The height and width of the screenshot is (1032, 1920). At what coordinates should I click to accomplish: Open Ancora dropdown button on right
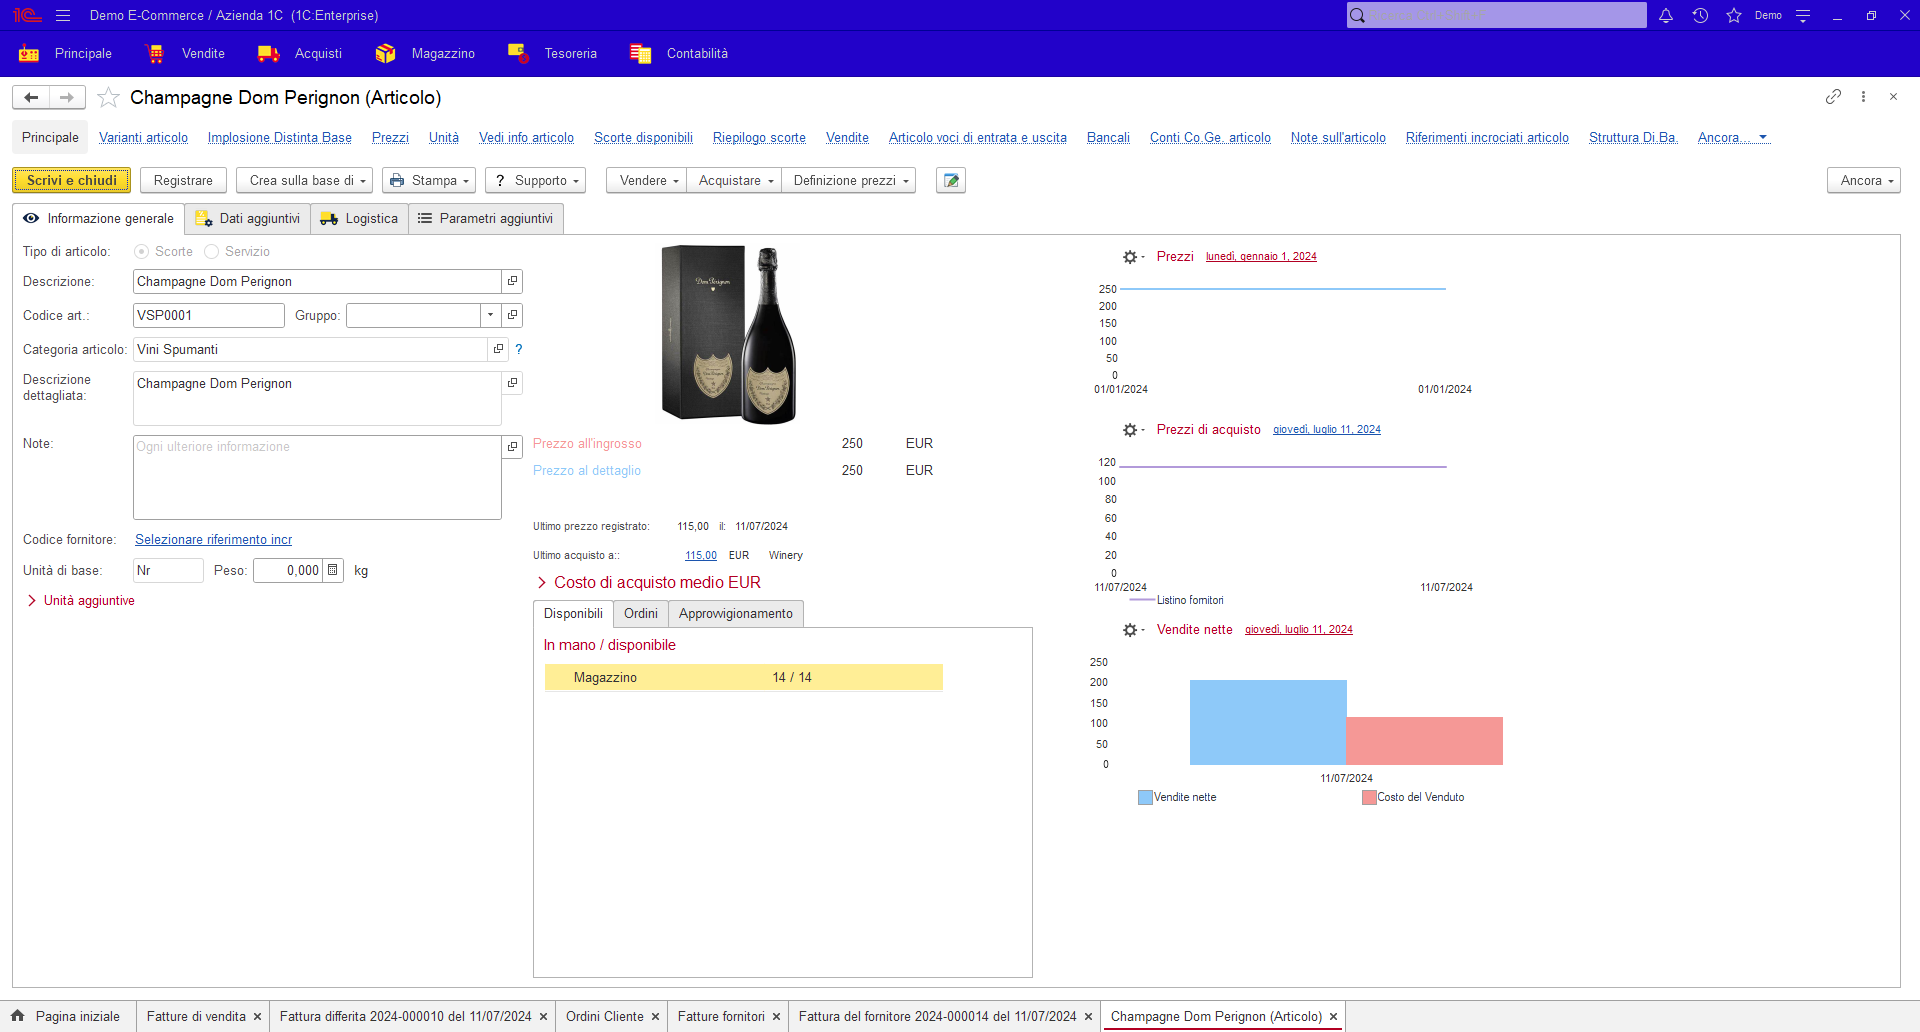[1864, 180]
